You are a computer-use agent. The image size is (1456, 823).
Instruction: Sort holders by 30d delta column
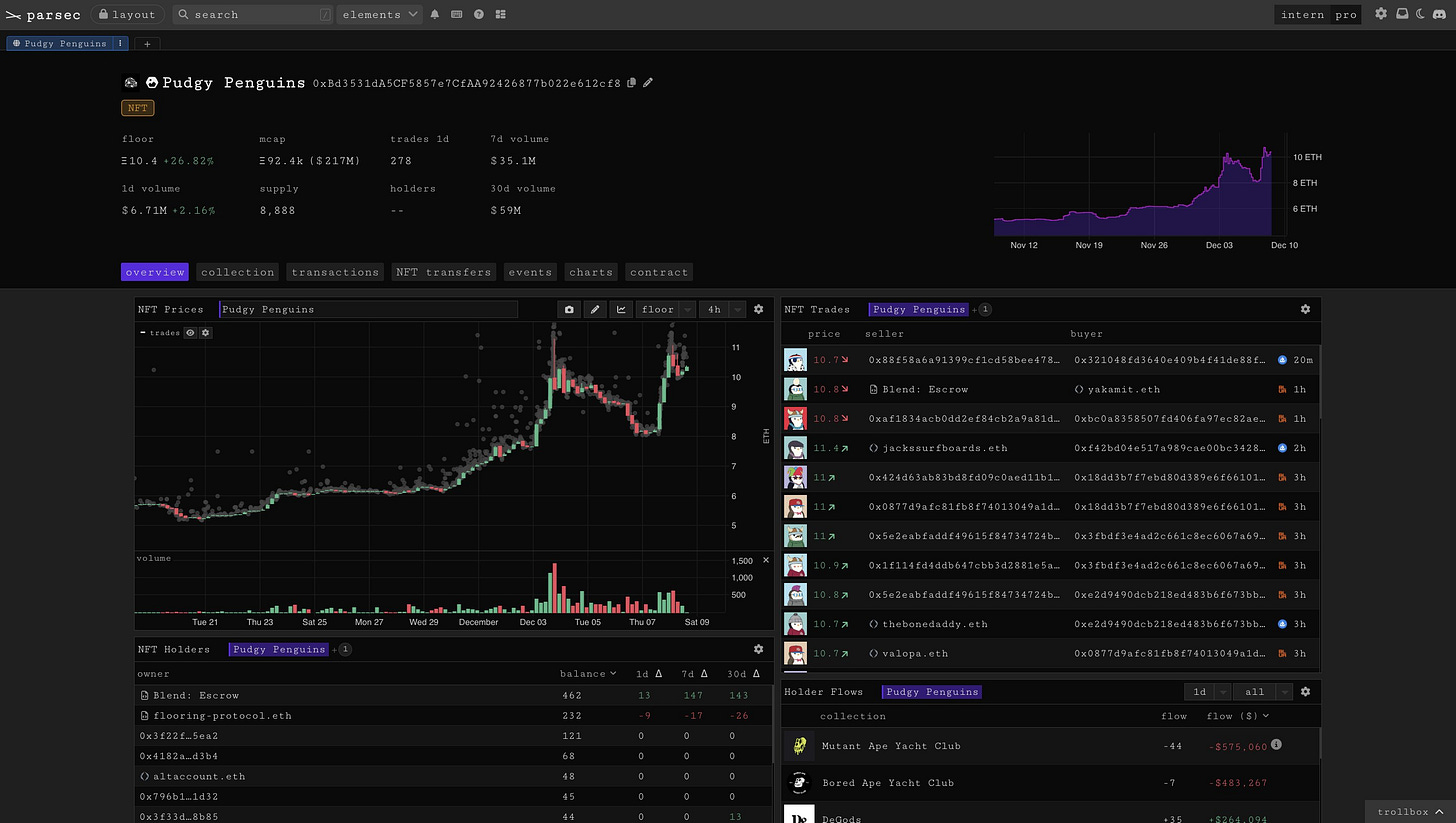[745, 674]
